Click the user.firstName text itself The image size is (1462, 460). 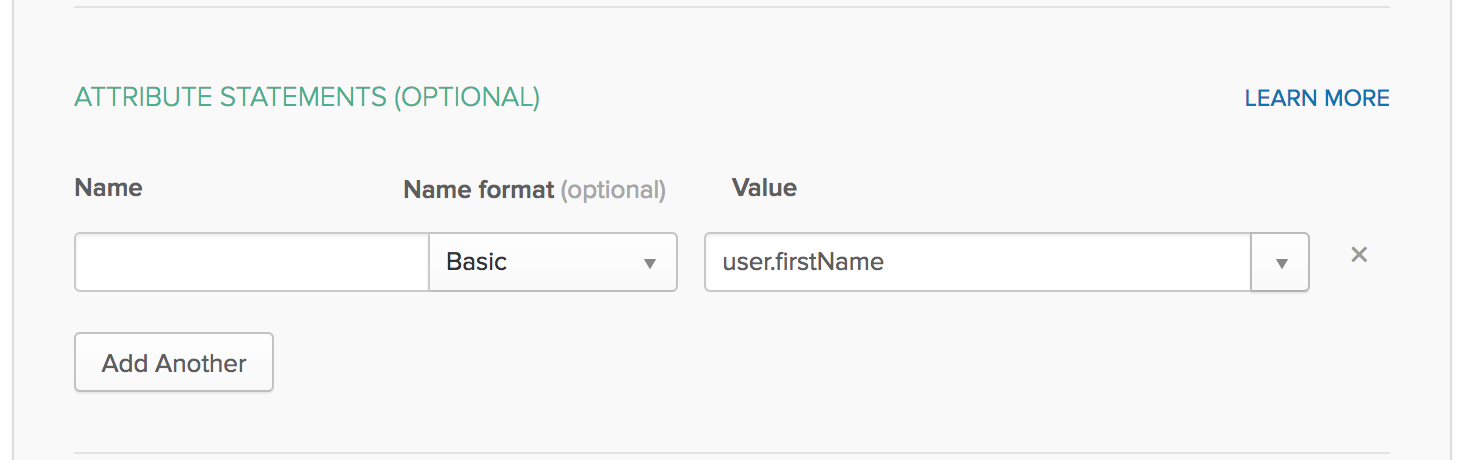802,262
